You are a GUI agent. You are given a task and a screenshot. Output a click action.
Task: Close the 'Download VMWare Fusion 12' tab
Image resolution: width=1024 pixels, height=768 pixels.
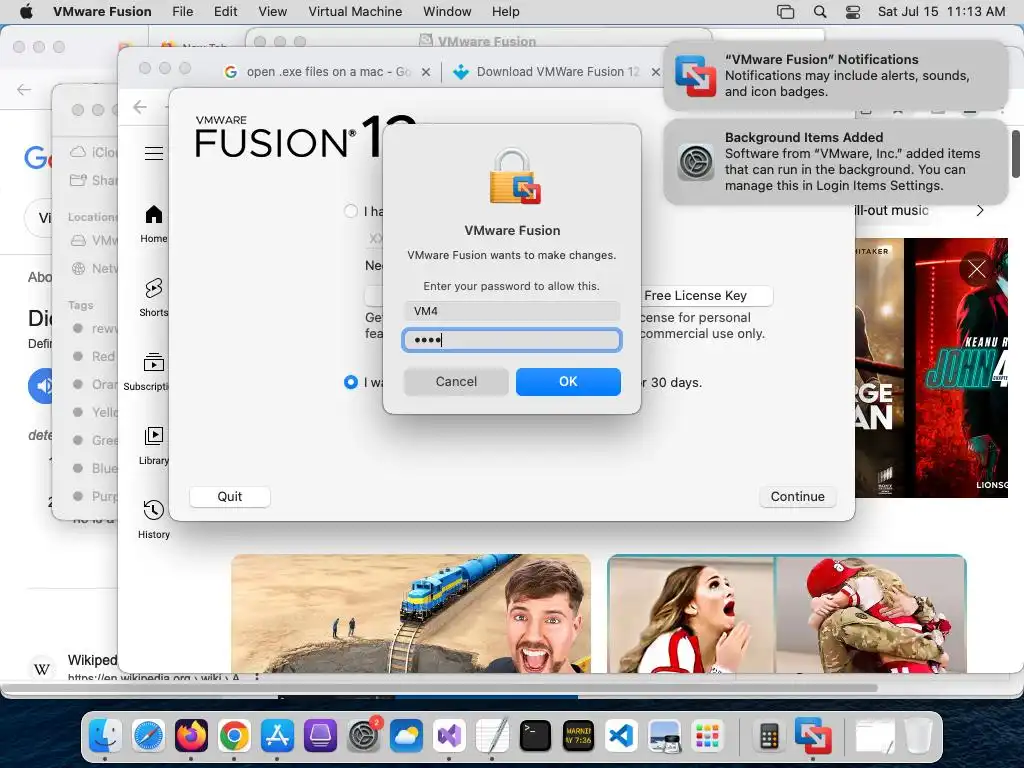click(656, 72)
